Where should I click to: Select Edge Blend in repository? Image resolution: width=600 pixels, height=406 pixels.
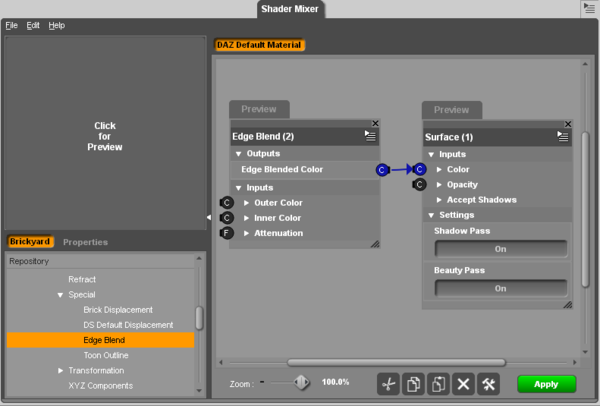(101, 340)
